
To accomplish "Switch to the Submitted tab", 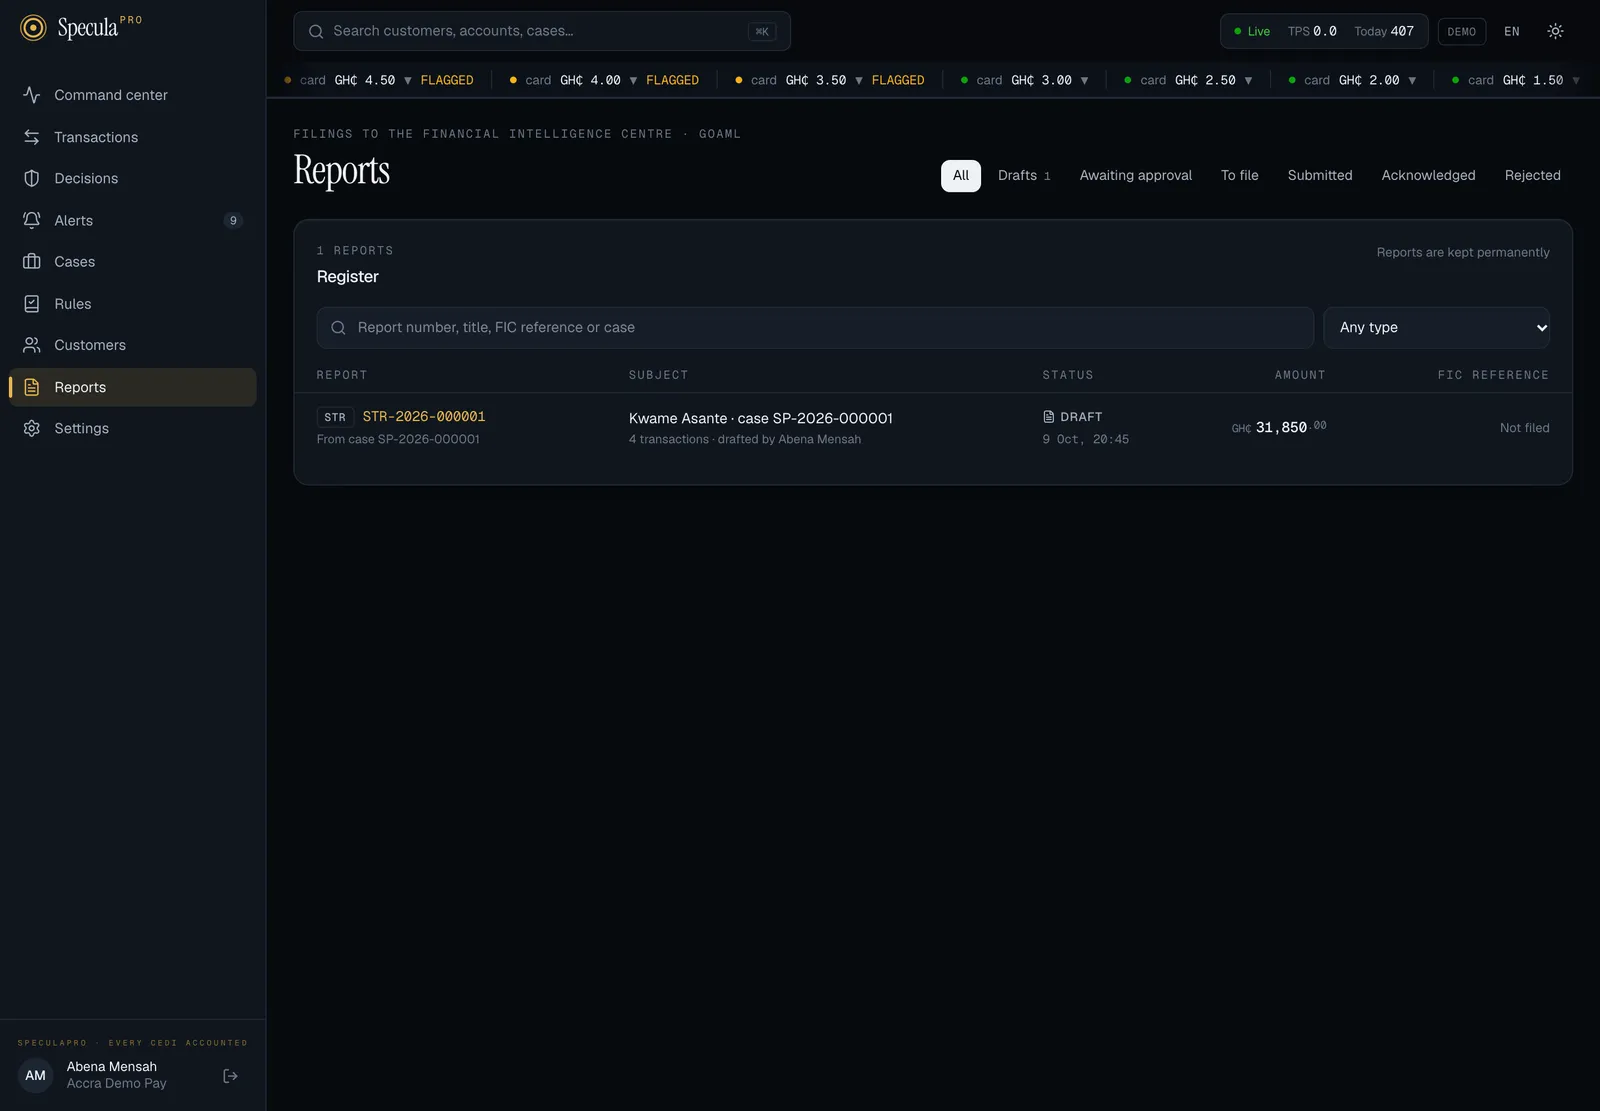I will tap(1319, 176).
